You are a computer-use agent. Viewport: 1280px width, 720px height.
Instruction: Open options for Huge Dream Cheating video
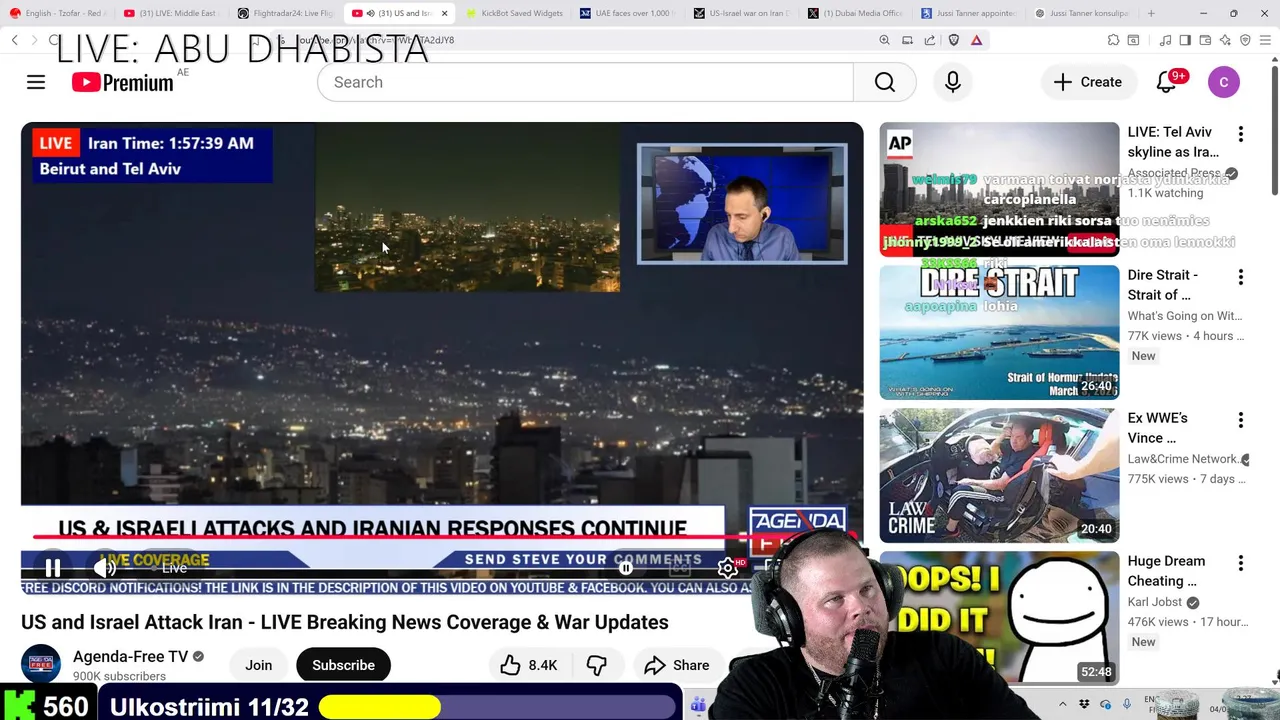point(1240,563)
